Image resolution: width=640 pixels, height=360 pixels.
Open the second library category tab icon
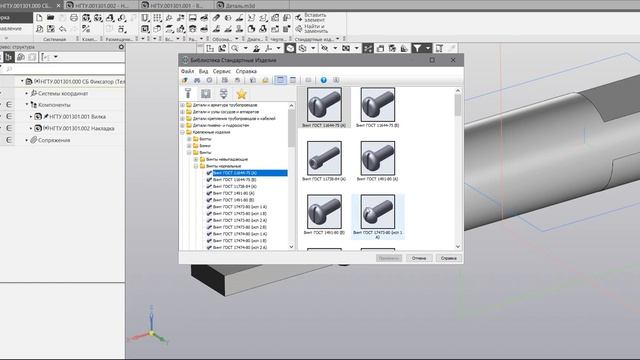[x=206, y=94]
